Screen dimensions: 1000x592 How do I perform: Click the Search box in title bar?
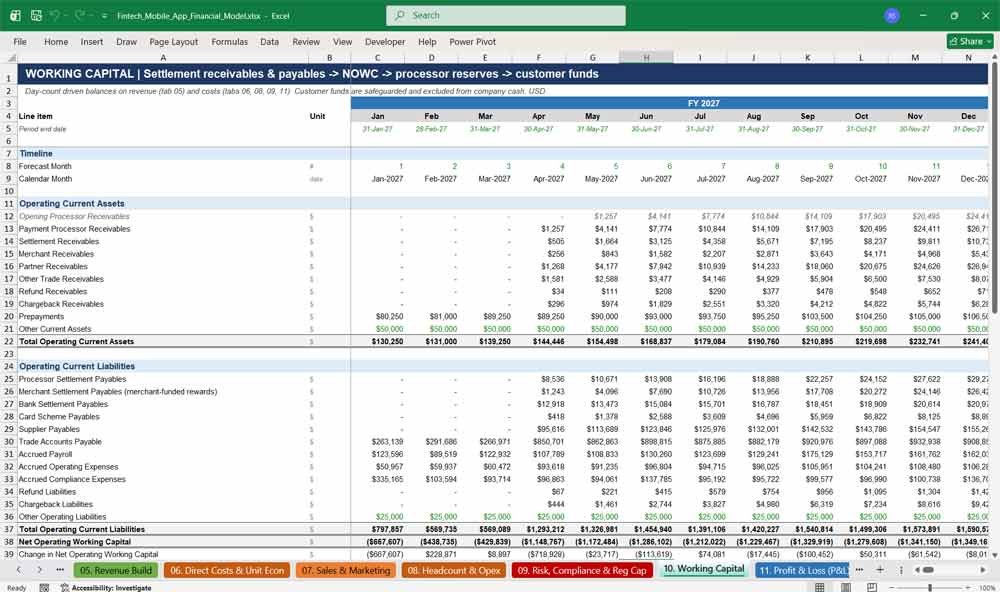[506, 15]
